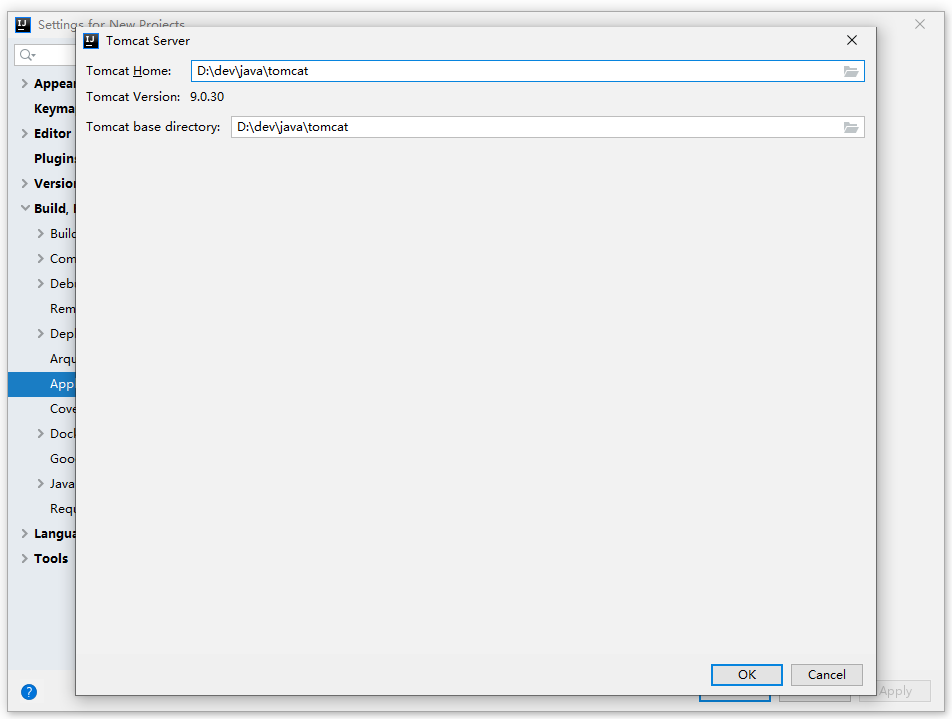Expand the Languages settings node

(x=25, y=534)
